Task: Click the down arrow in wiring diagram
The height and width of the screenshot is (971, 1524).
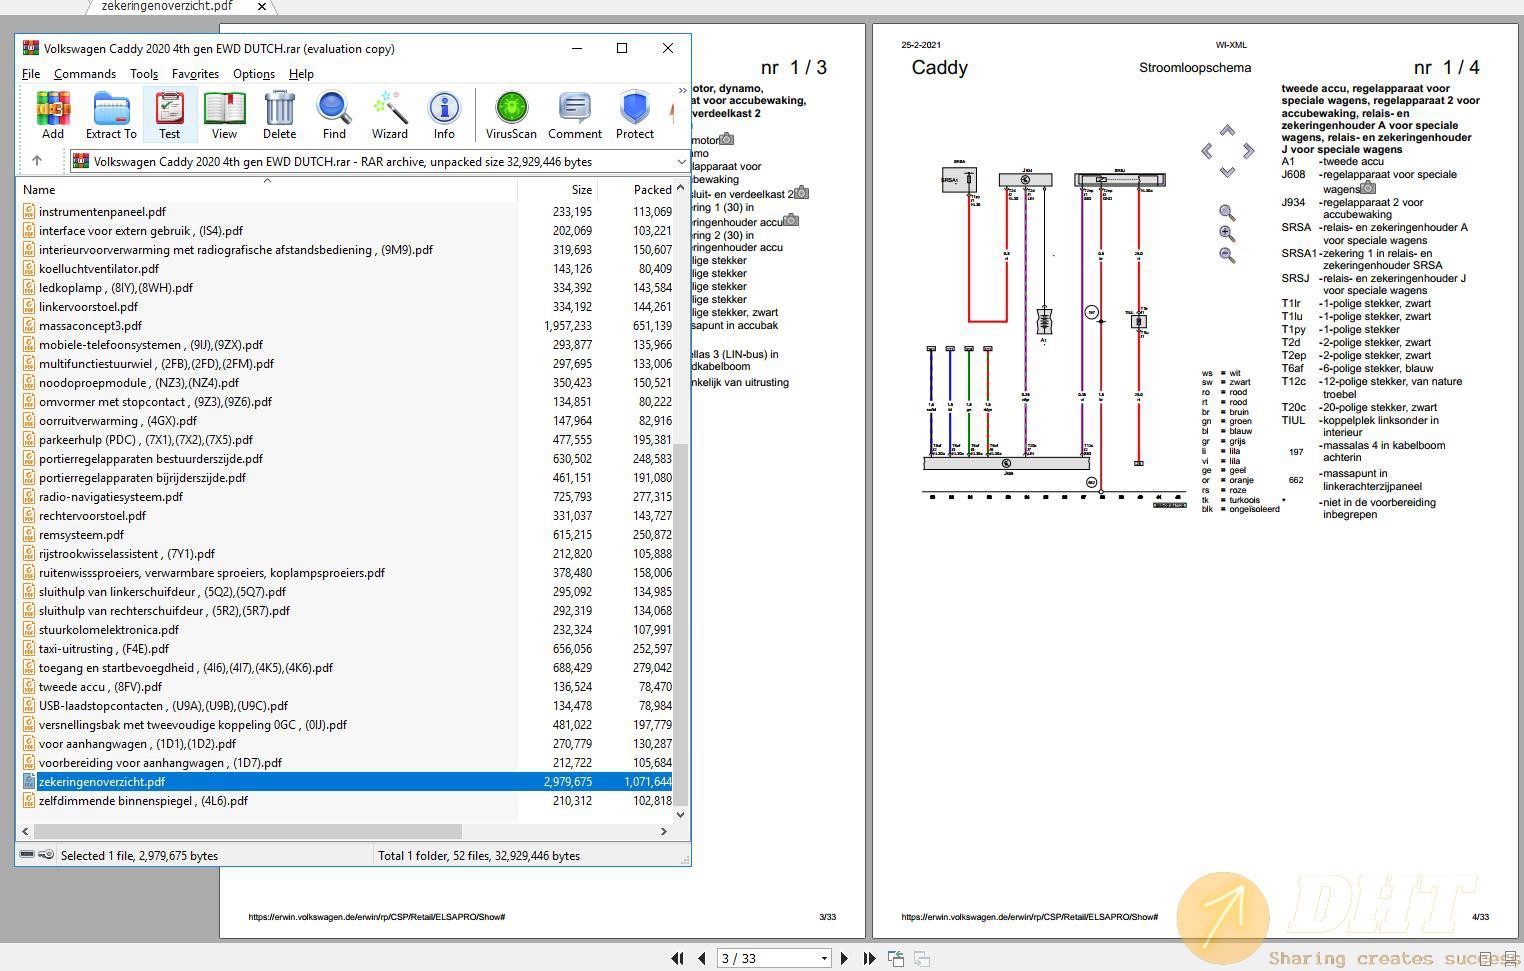Action: [x=1227, y=172]
